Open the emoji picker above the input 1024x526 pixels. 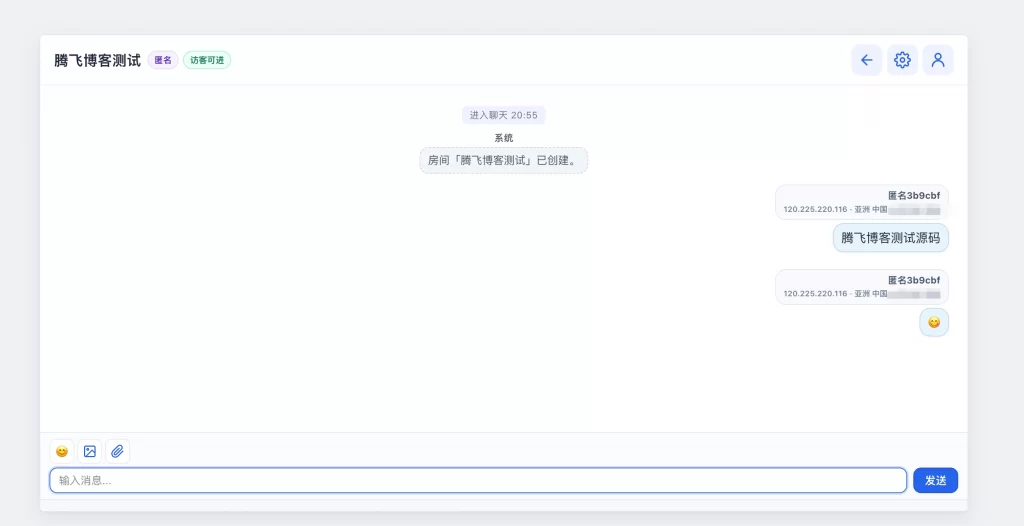click(x=62, y=451)
